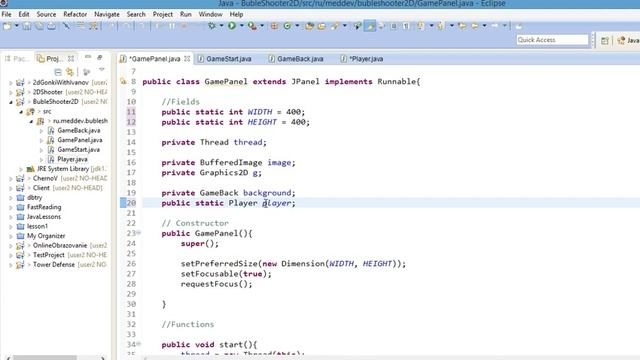This screenshot has height=360, width=640.
Task: Click Collapse All icon in Project Explorer
Action: 58,72
